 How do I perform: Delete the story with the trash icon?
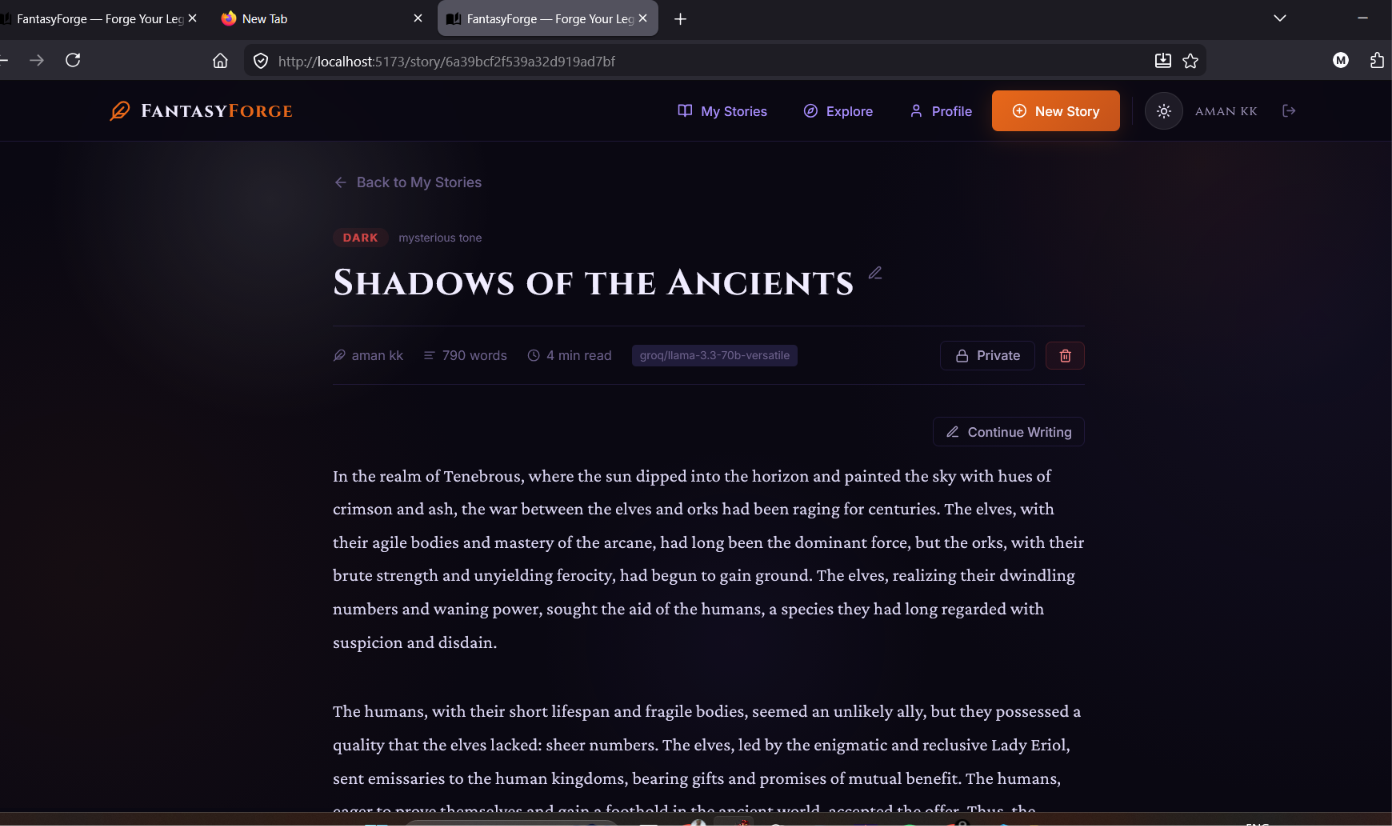[1065, 355]
